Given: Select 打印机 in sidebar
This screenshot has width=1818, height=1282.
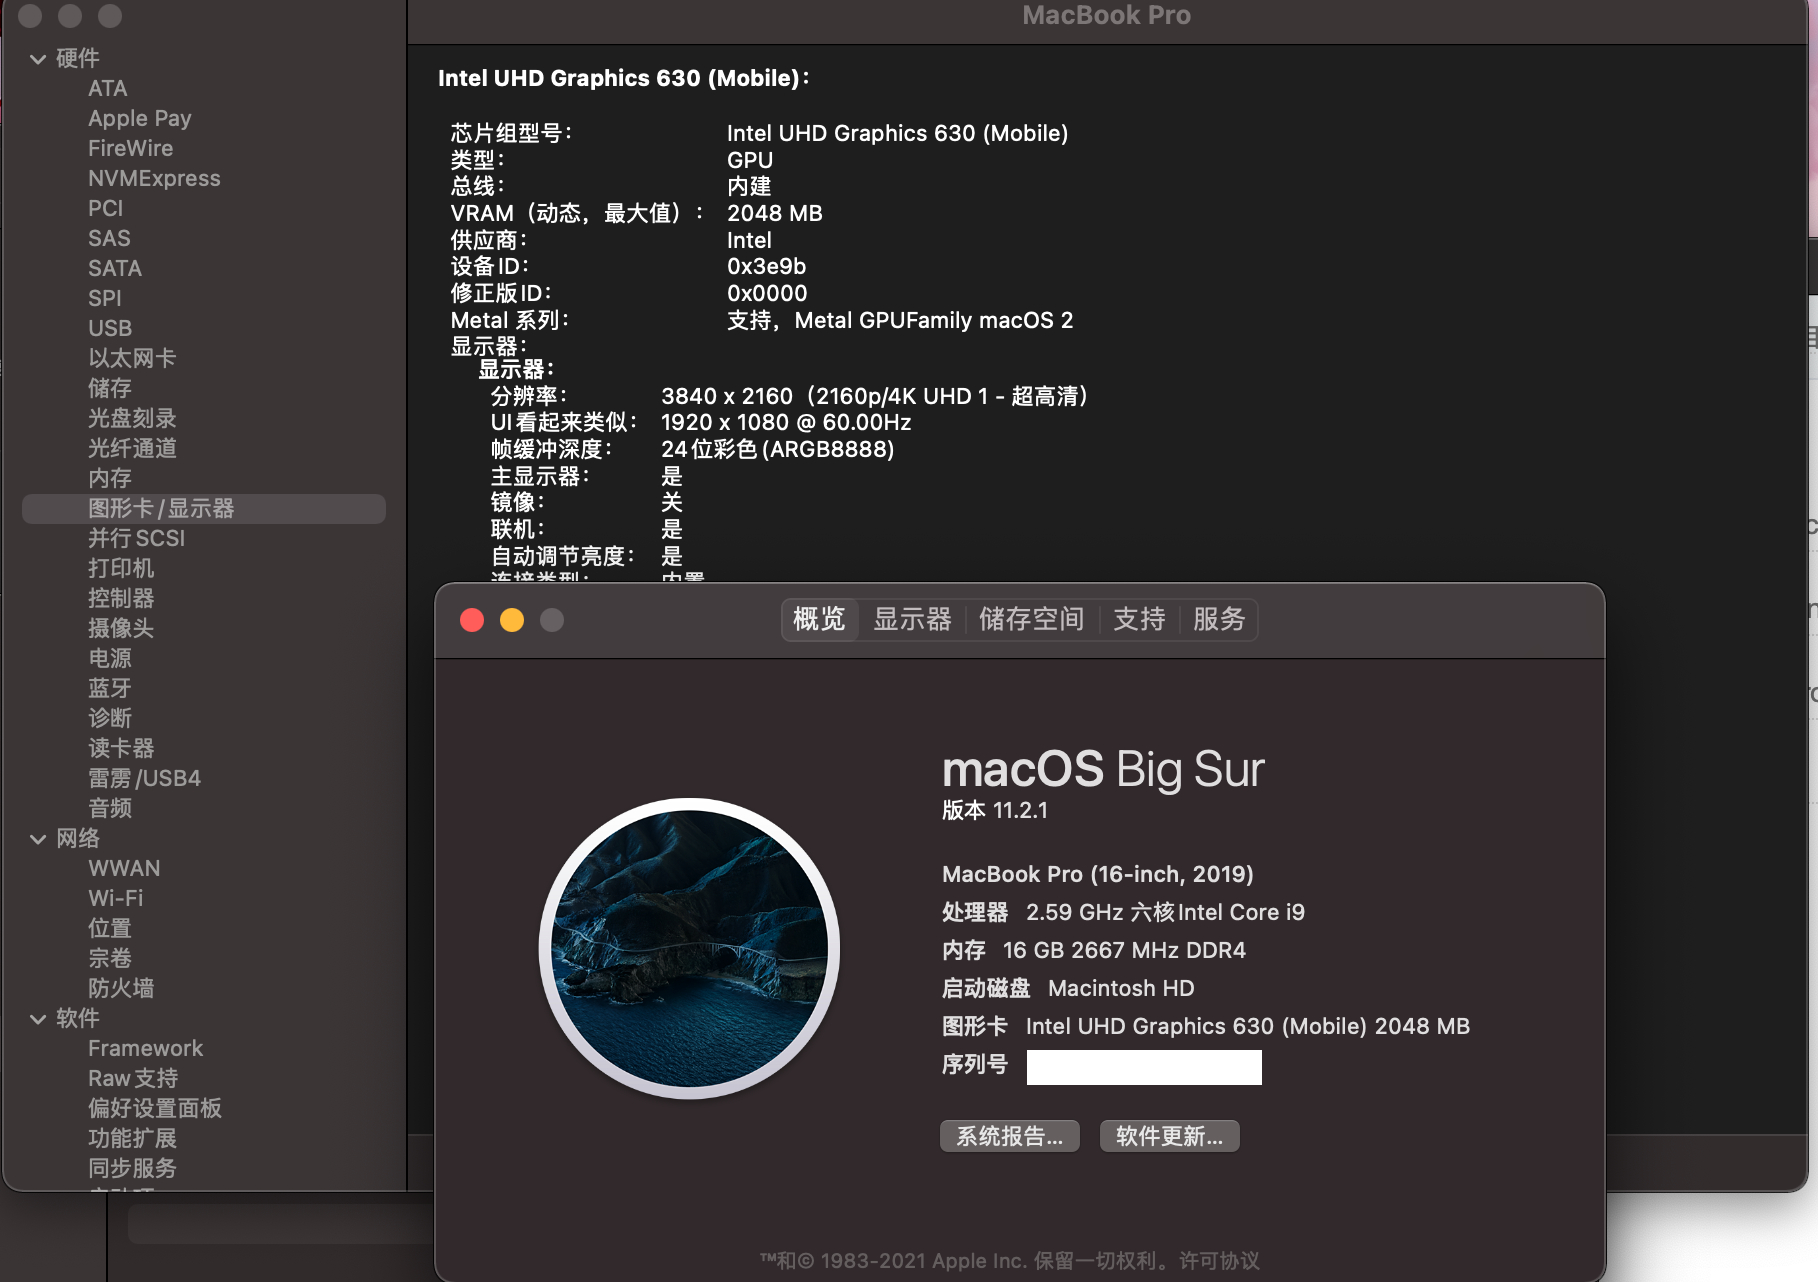Looking at the screenshot, I should click(x=121, y=568).
